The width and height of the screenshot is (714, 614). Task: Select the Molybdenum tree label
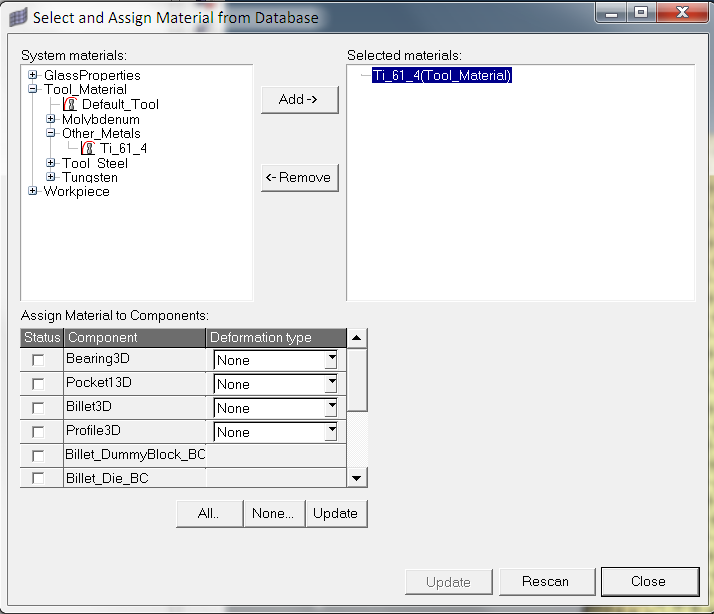[x=101, y=119]
